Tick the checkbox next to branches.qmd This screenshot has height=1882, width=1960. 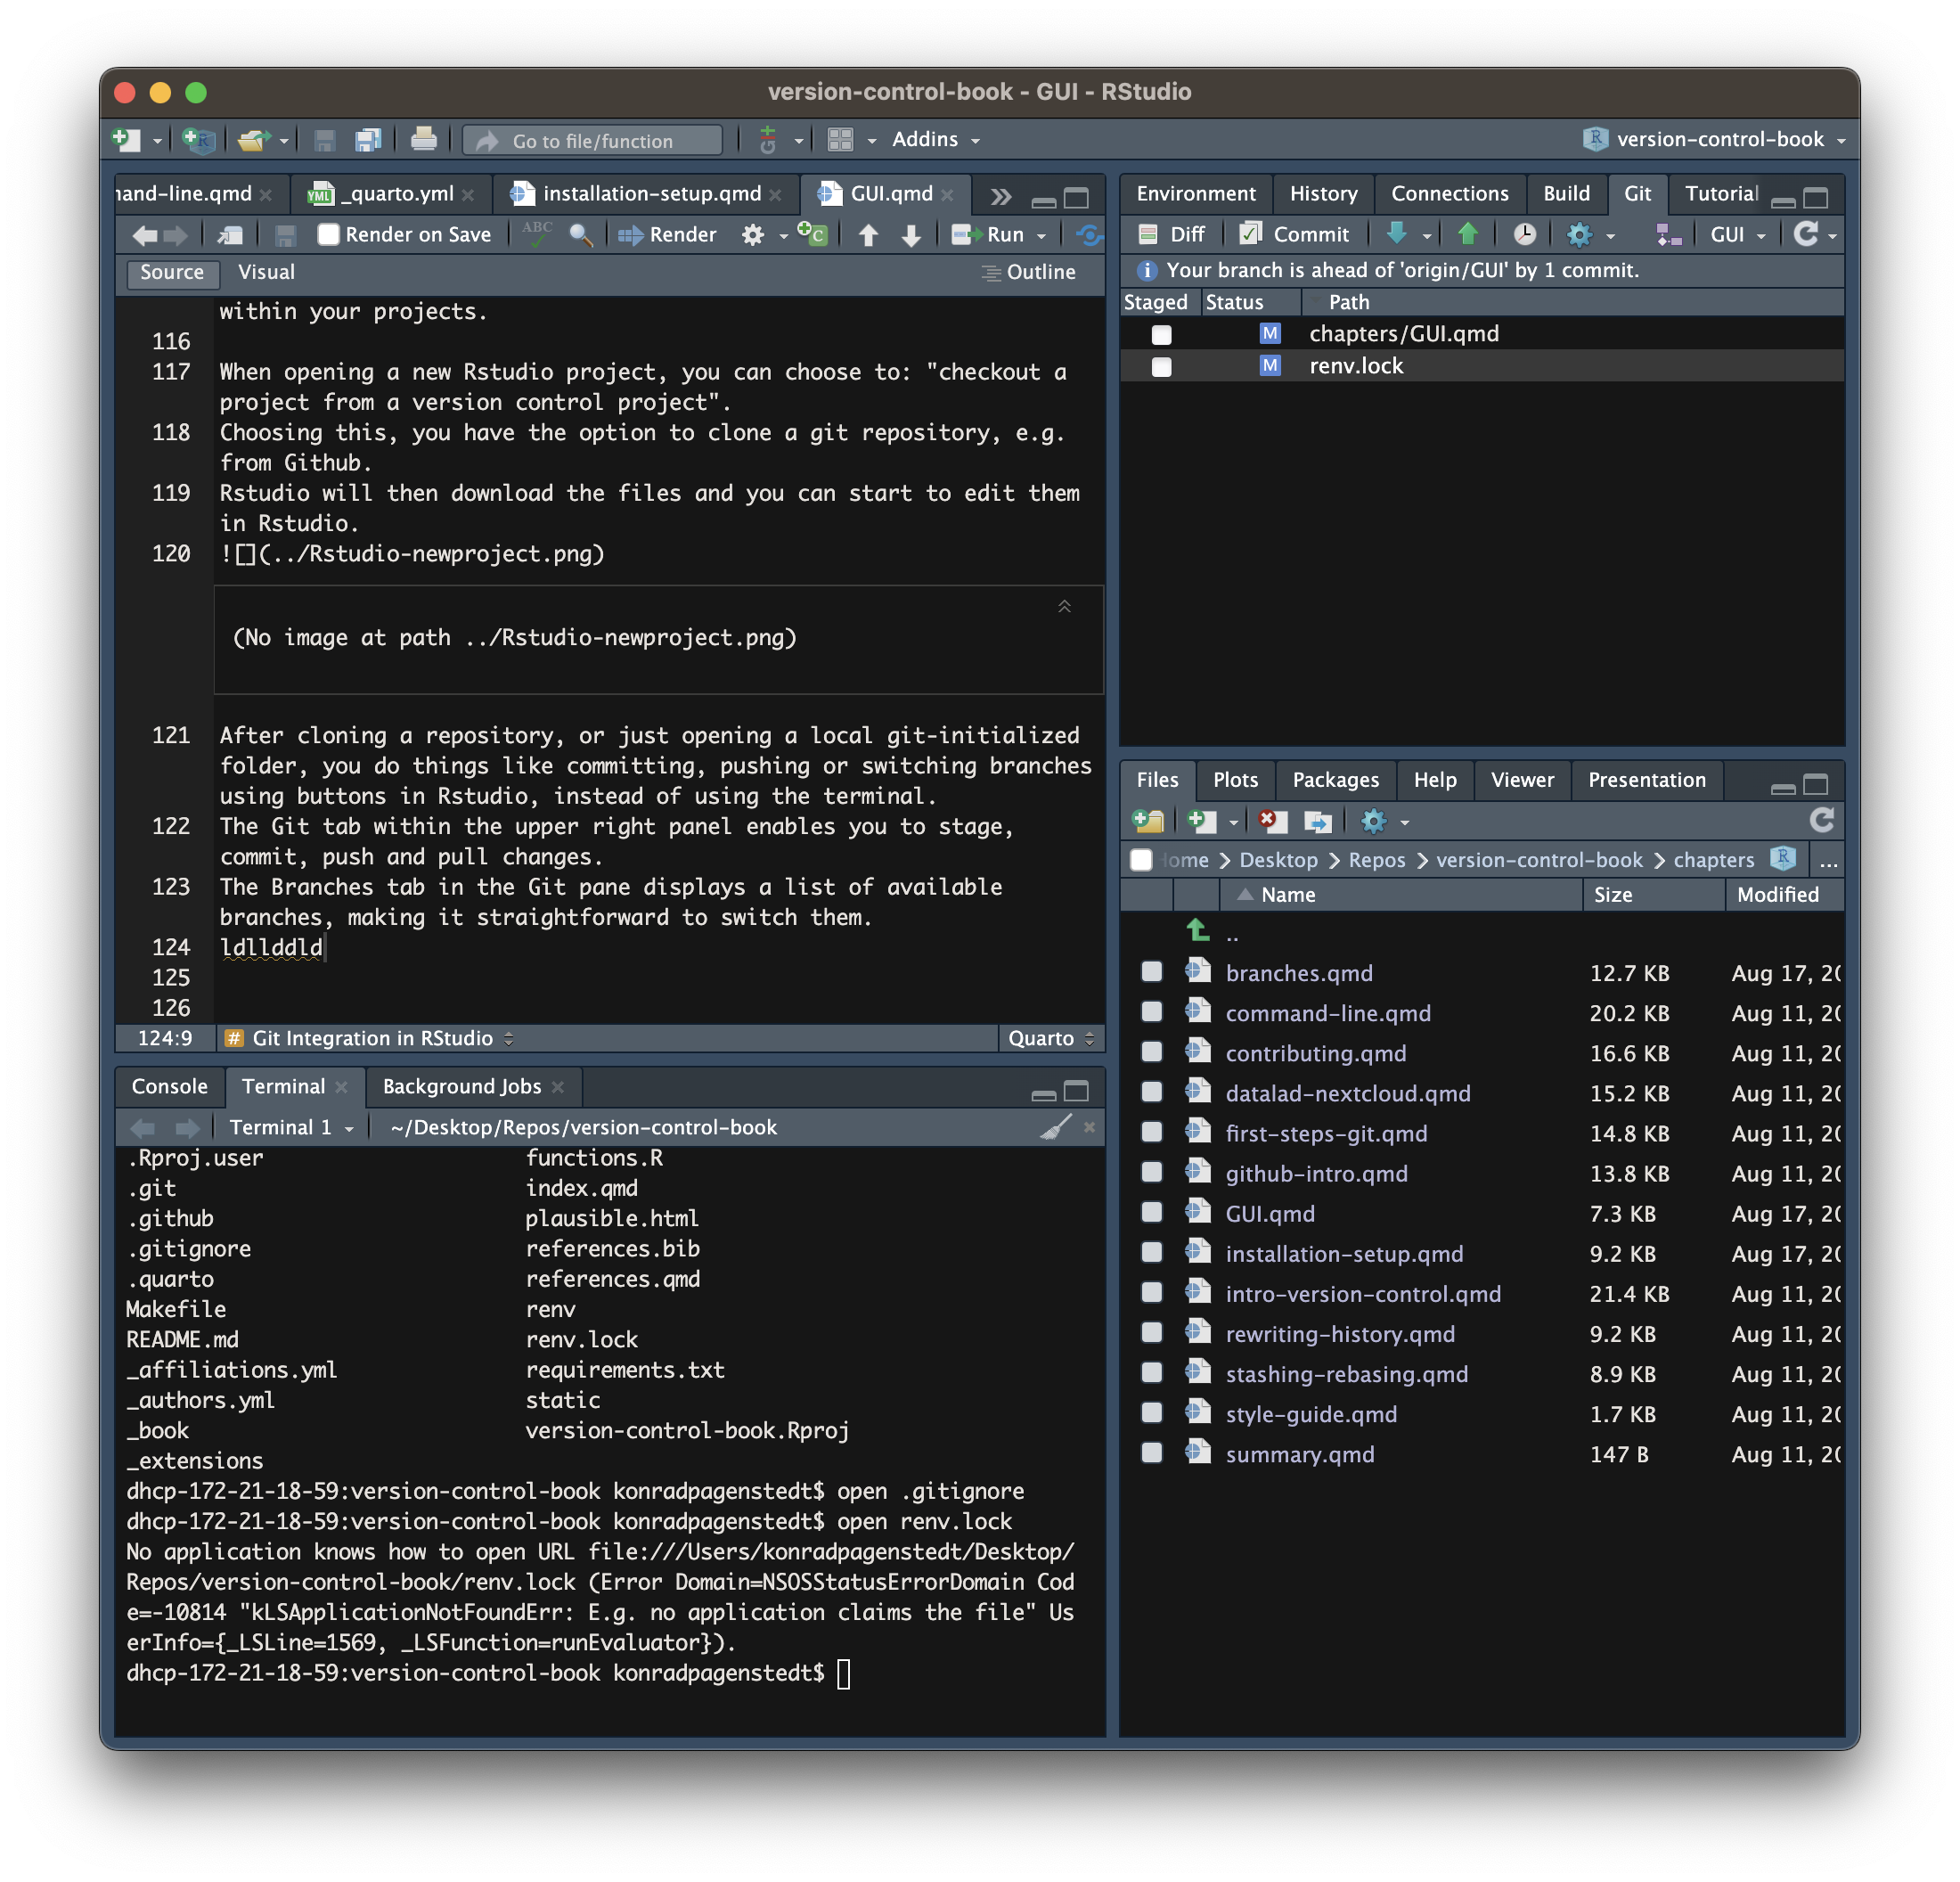coord(1152,972)
